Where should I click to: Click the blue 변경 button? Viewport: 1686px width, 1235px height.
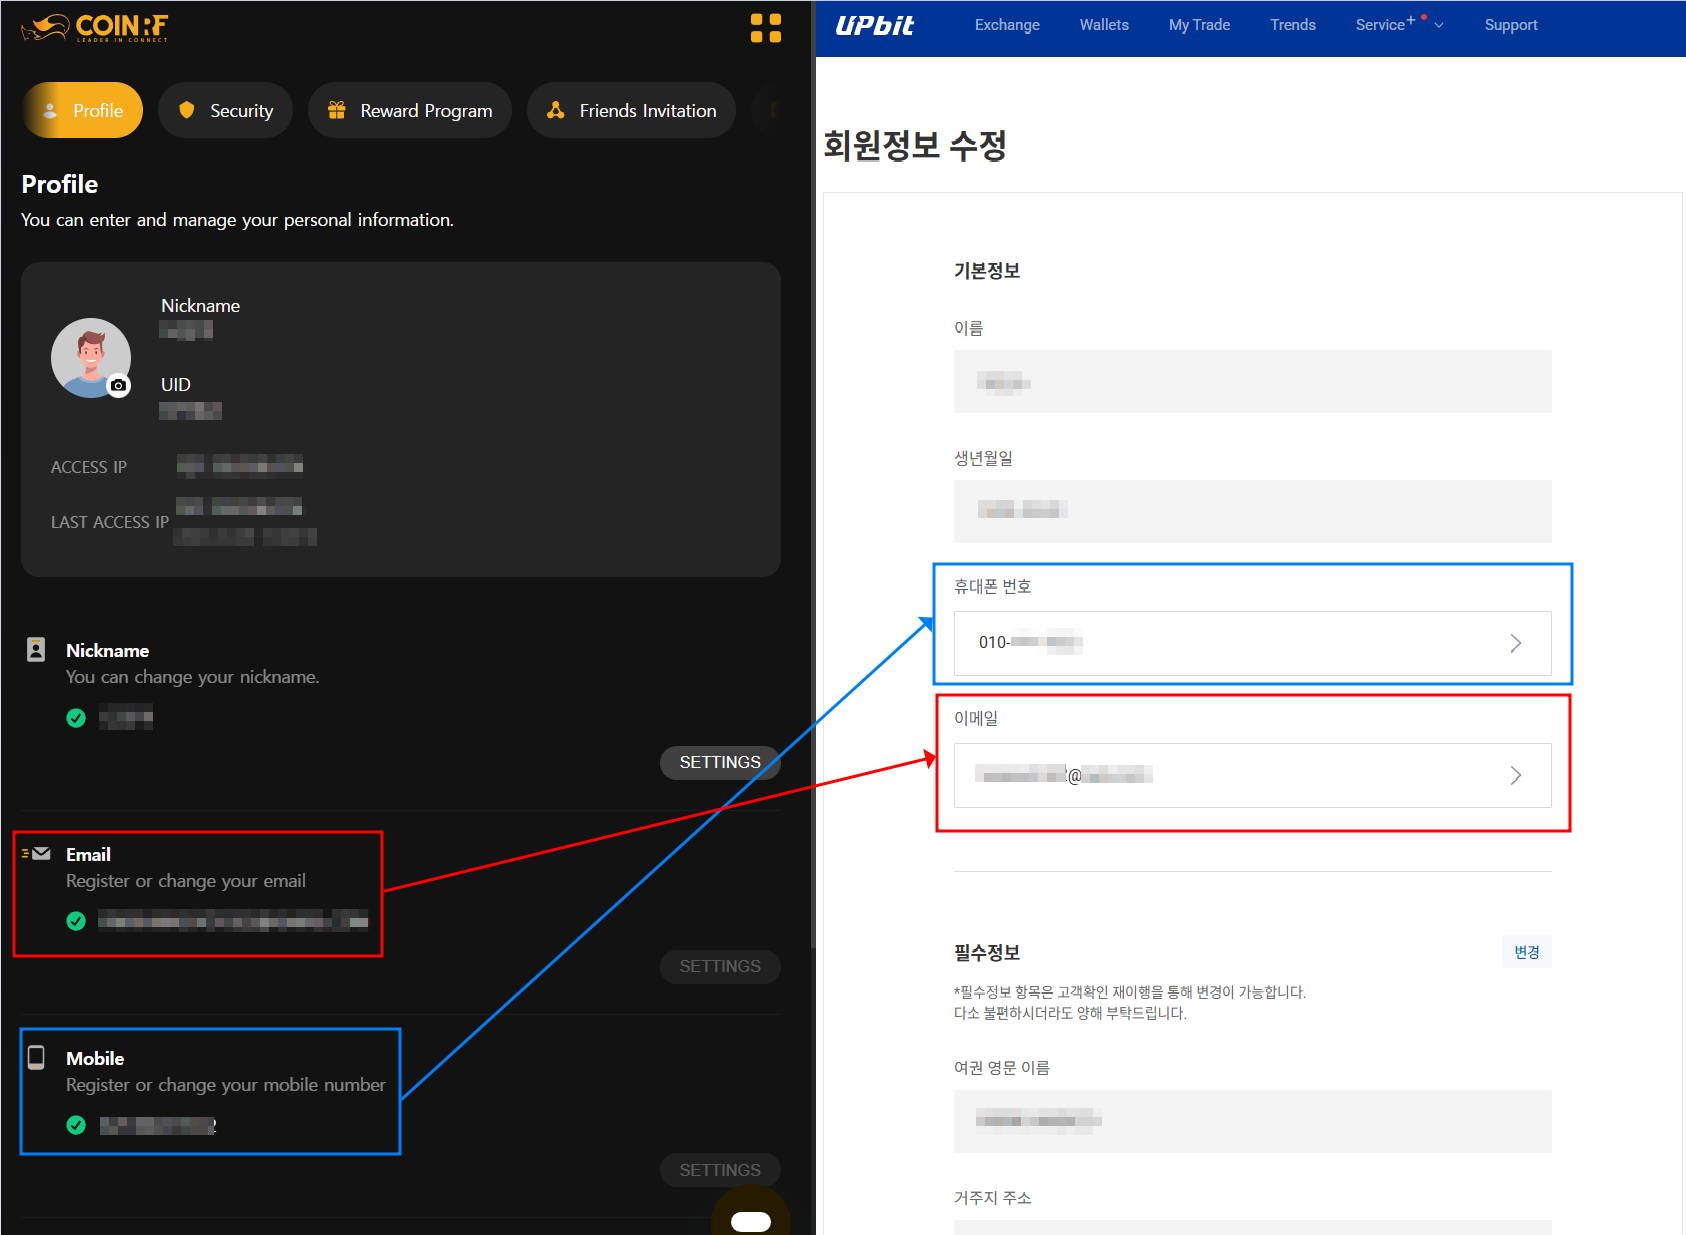[1526, 952]
